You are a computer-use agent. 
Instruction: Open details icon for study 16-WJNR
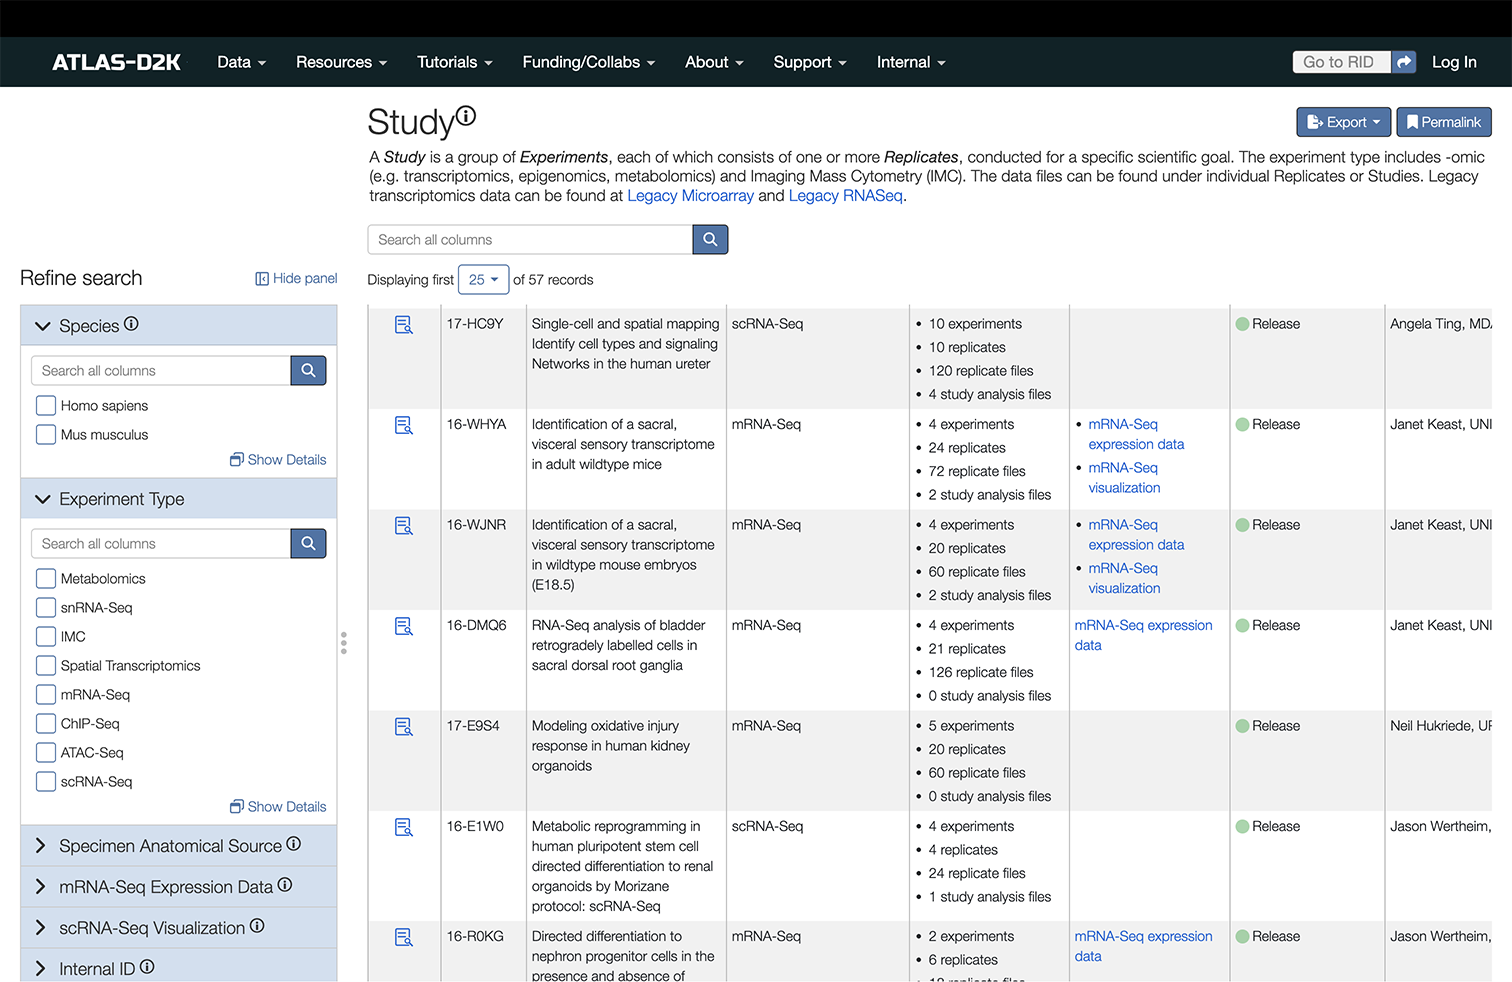point(404,526)
